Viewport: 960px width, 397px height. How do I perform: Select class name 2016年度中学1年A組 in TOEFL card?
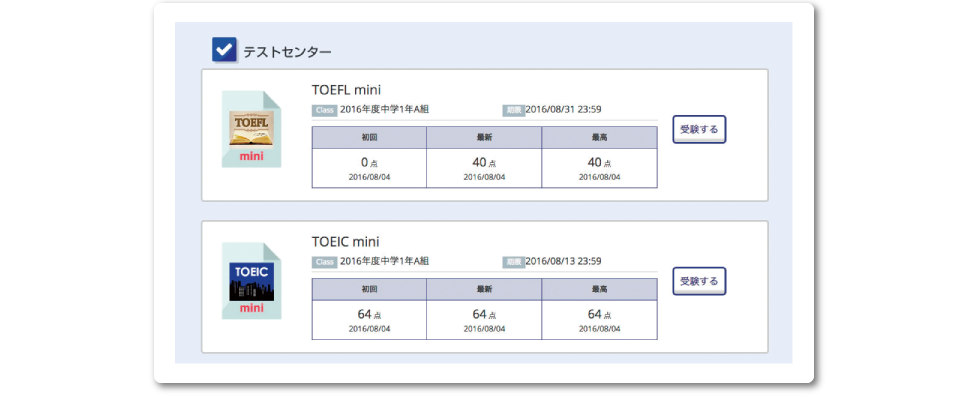384,110
